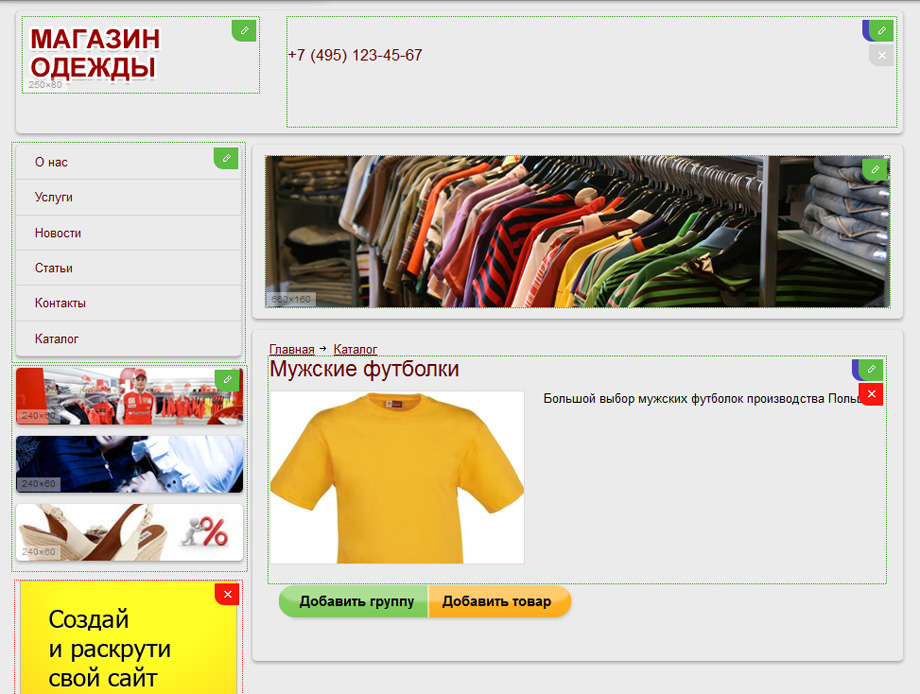Click edit pencil on the МАГАЗИН ОДЕЖДЫ logo block

tap(244, 31)
